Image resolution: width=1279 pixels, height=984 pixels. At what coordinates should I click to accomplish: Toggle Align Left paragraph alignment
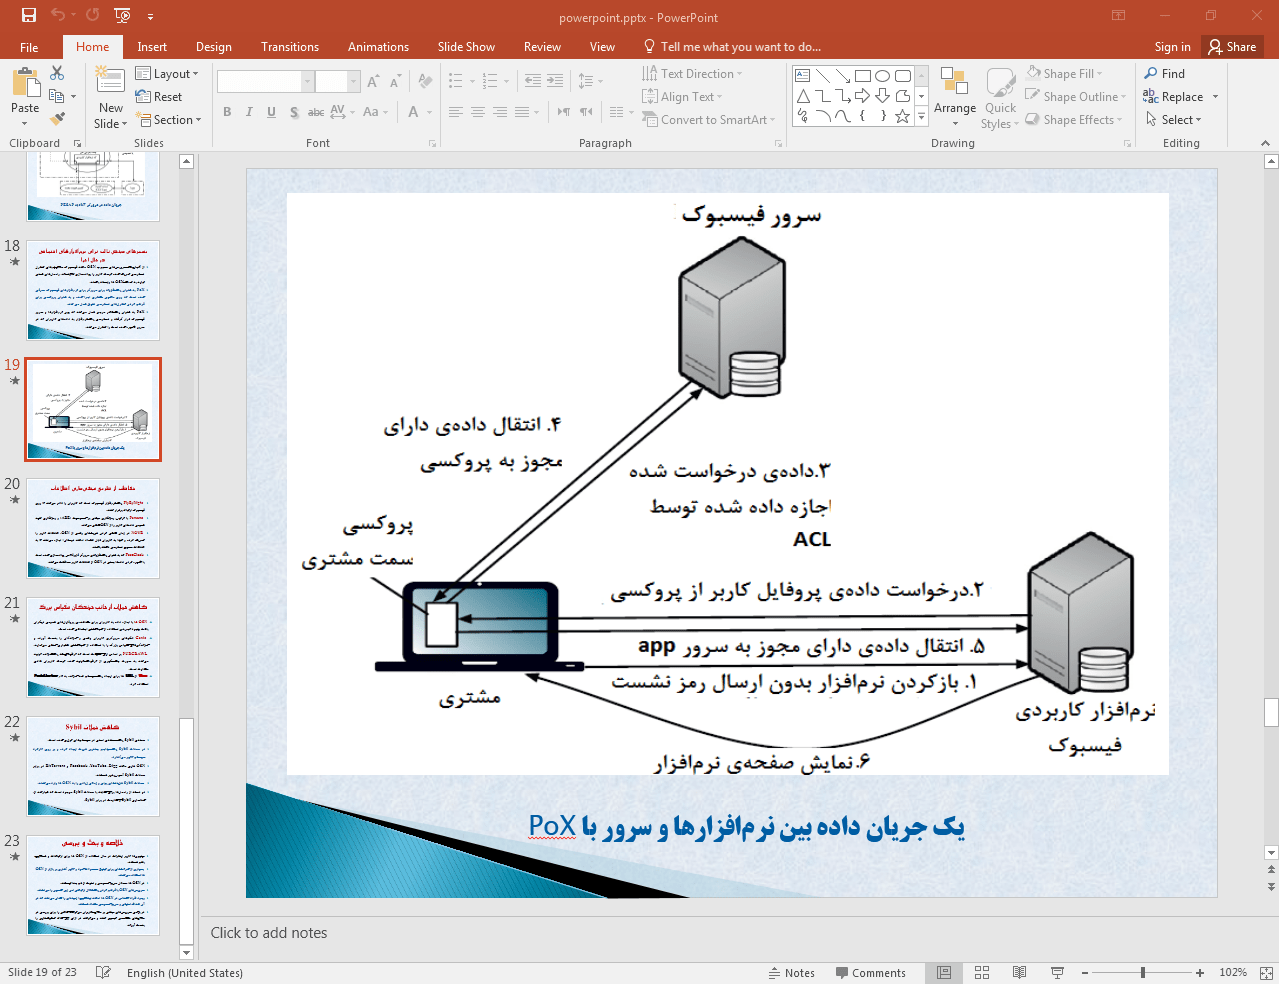click(456, 112)
